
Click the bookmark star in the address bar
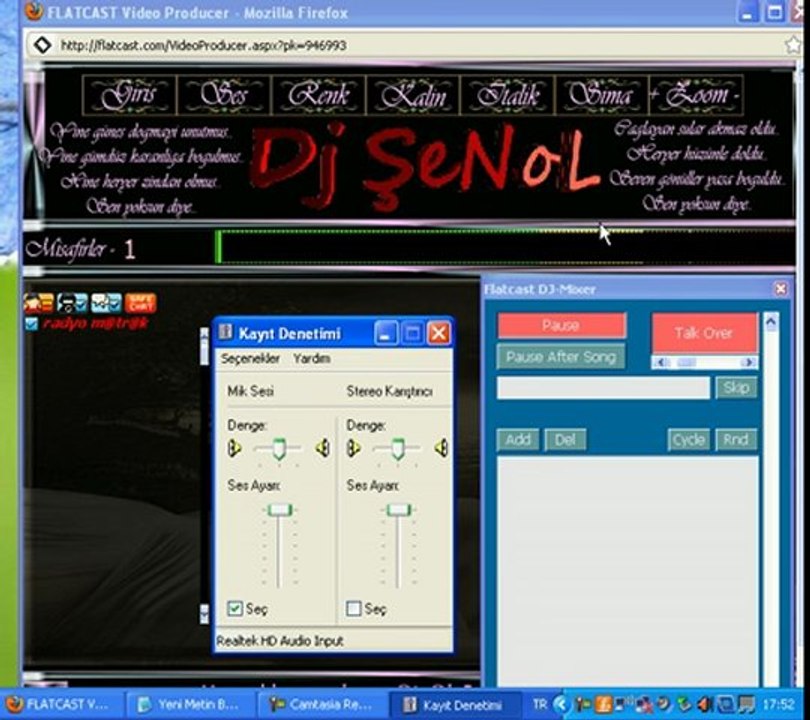[x=793, y=45]
